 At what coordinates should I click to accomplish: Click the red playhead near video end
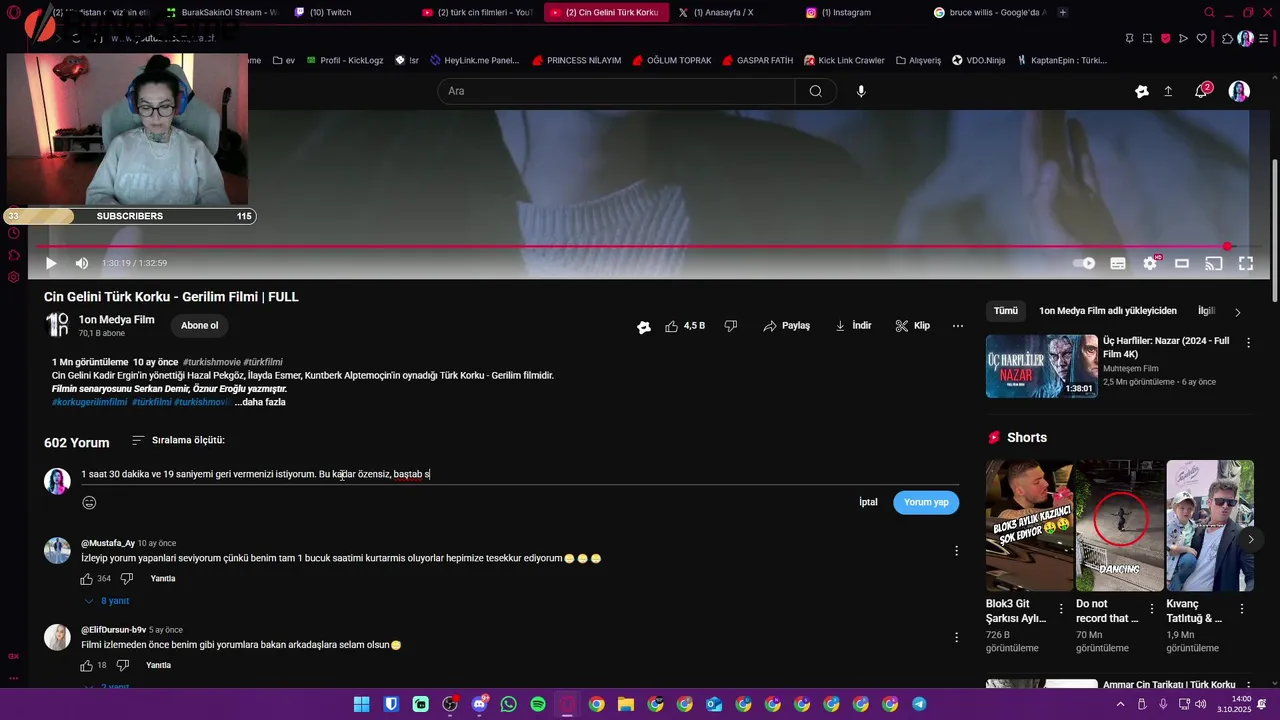pos(1227,246)
